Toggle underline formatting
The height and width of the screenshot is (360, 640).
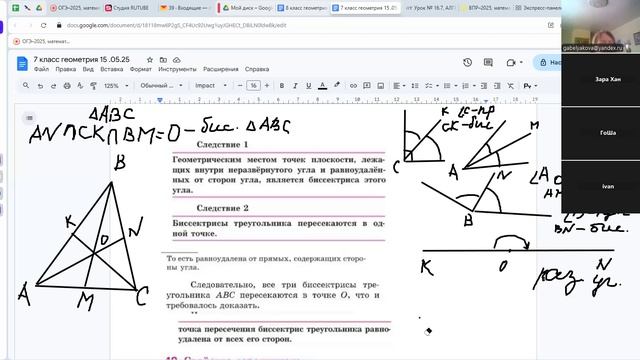click(x=309, y=86)
